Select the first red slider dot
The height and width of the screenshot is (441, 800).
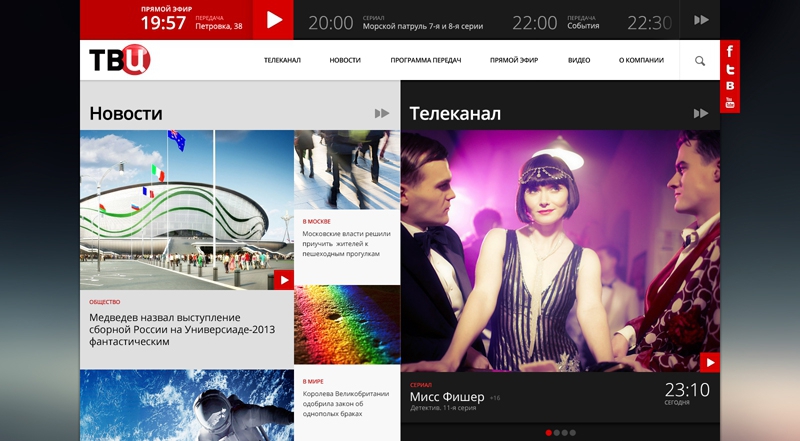(548, 433)
